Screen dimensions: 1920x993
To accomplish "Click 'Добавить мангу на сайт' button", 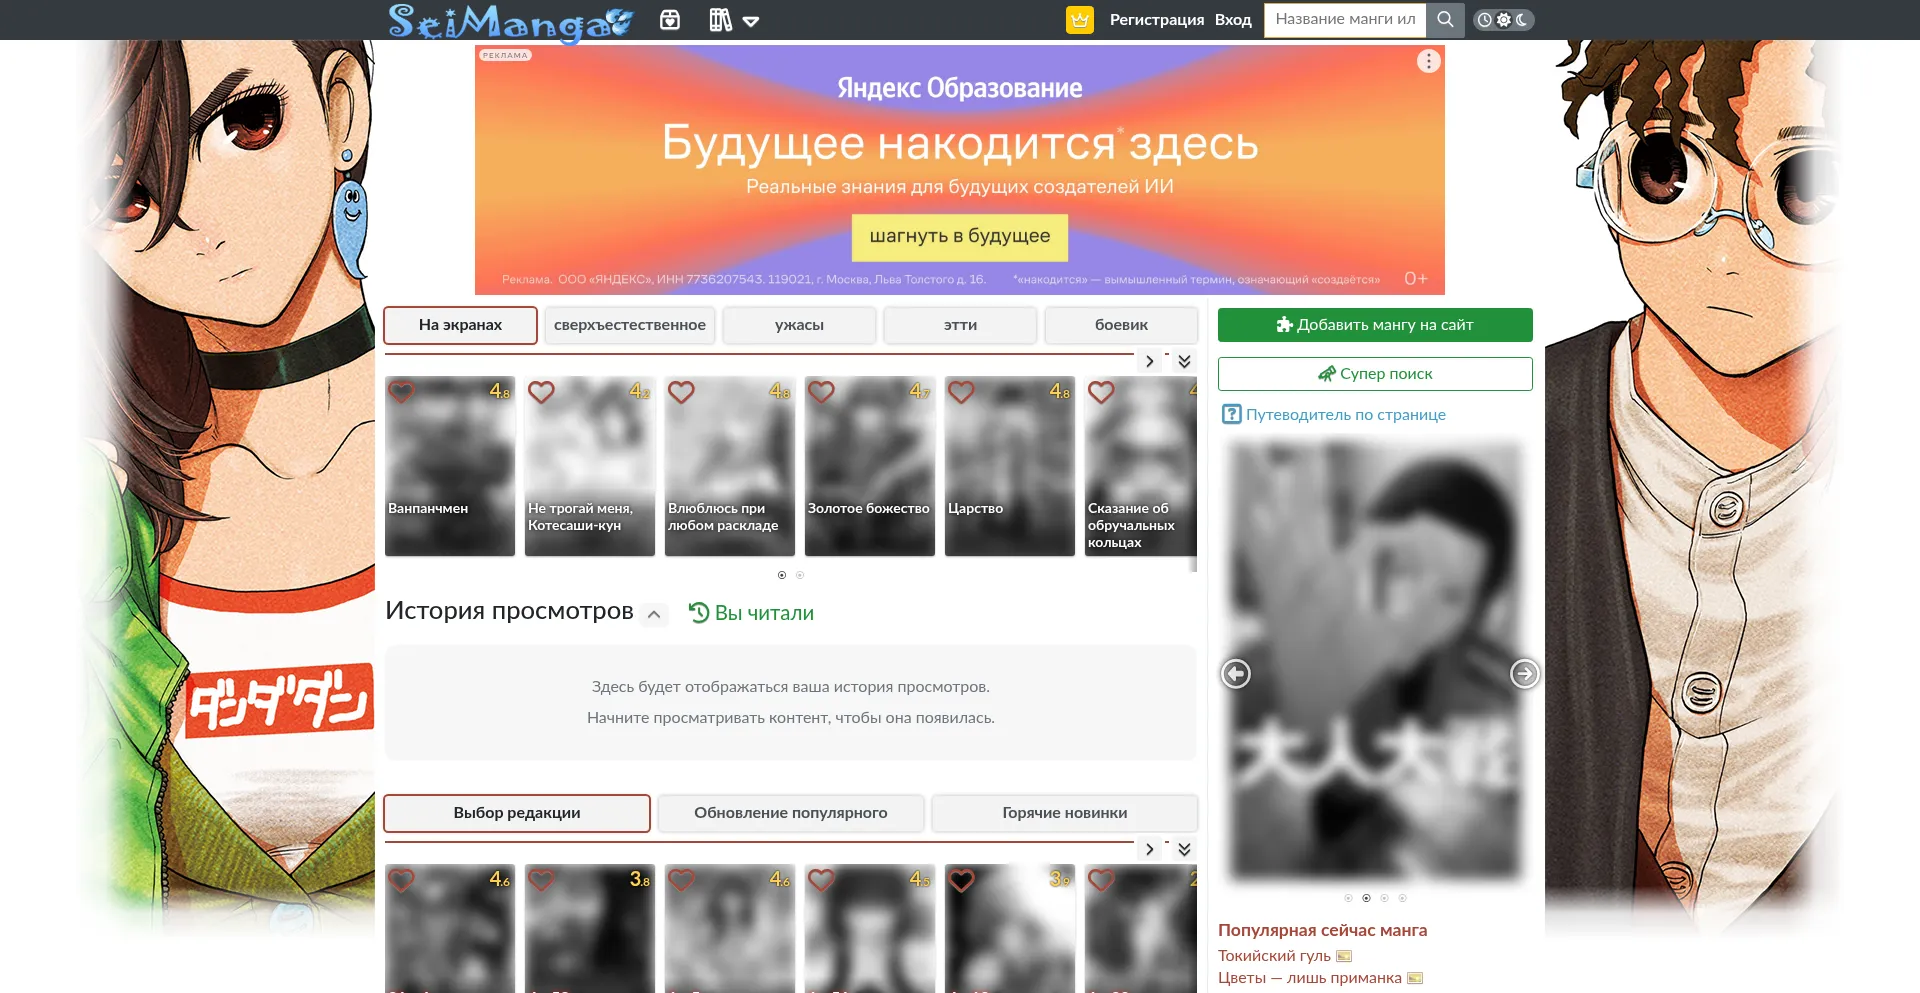I will [x=1374, y=325].
